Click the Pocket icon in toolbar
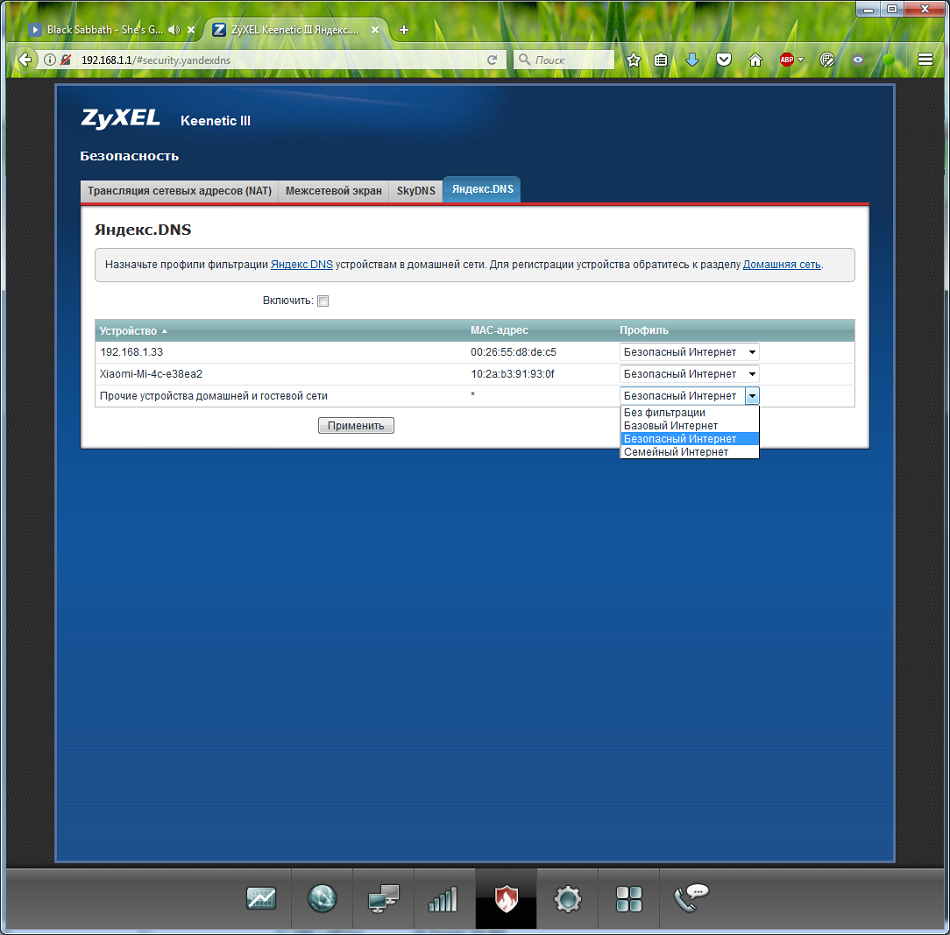The height and width of the screenshot is (935, 950). tap(724, 59)
